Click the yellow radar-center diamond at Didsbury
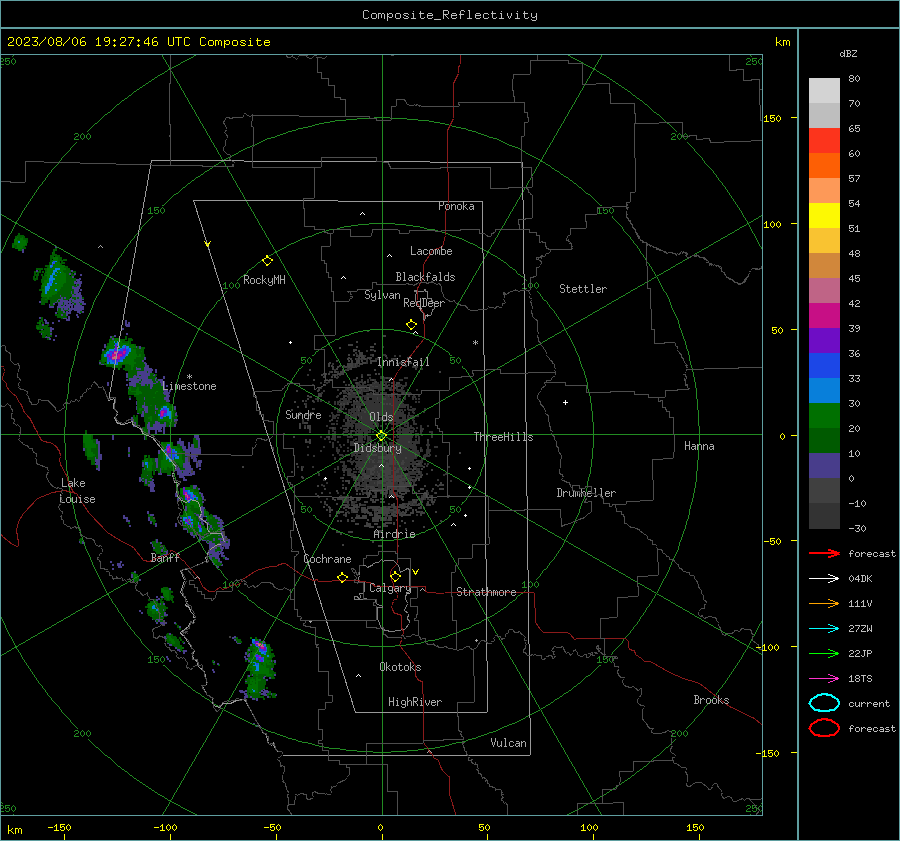Image resolution: width=900 pixels, height=841 pixels. pyautogui.click(x=382, y=436)
